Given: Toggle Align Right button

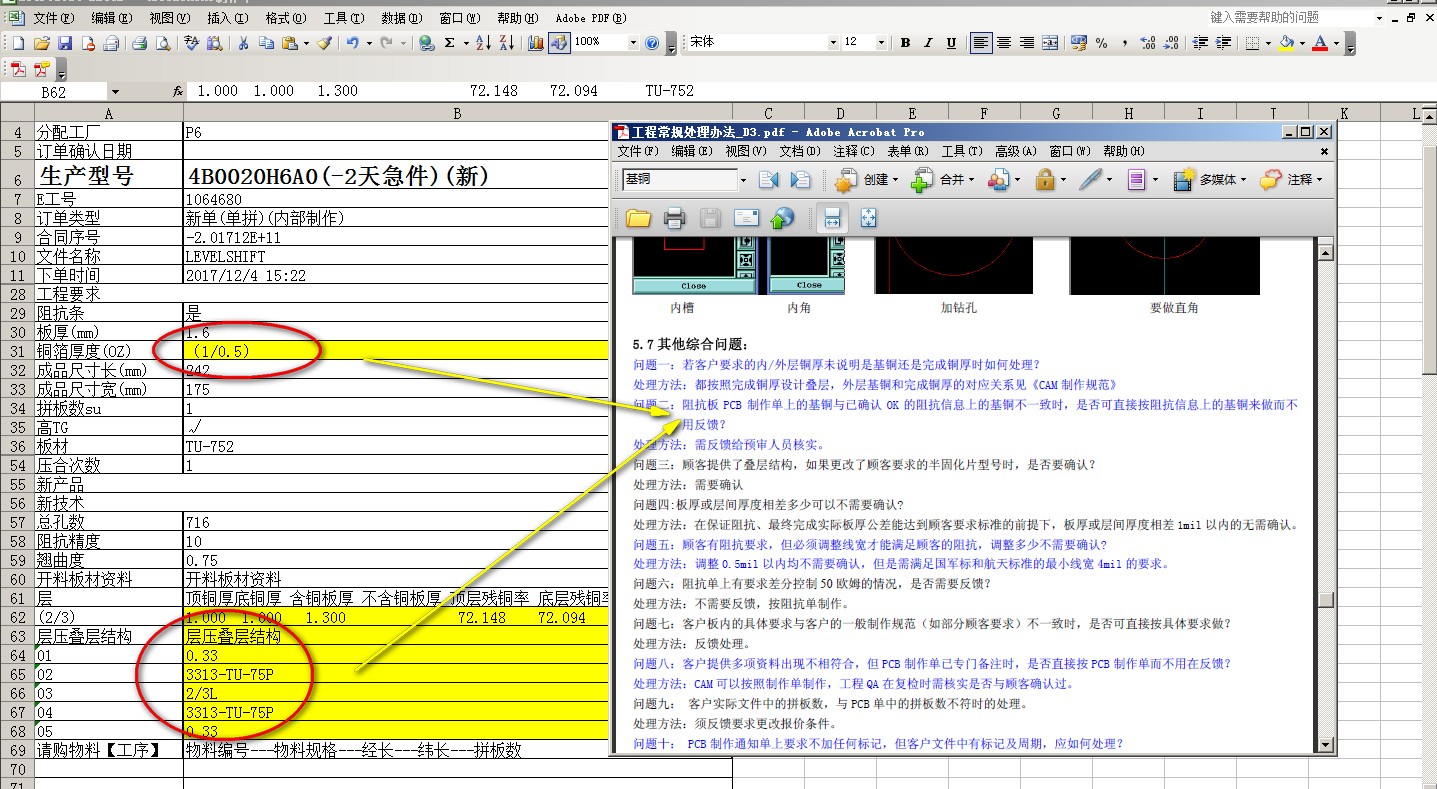Looking at the screenshot, I should (x=1026, y=43).
